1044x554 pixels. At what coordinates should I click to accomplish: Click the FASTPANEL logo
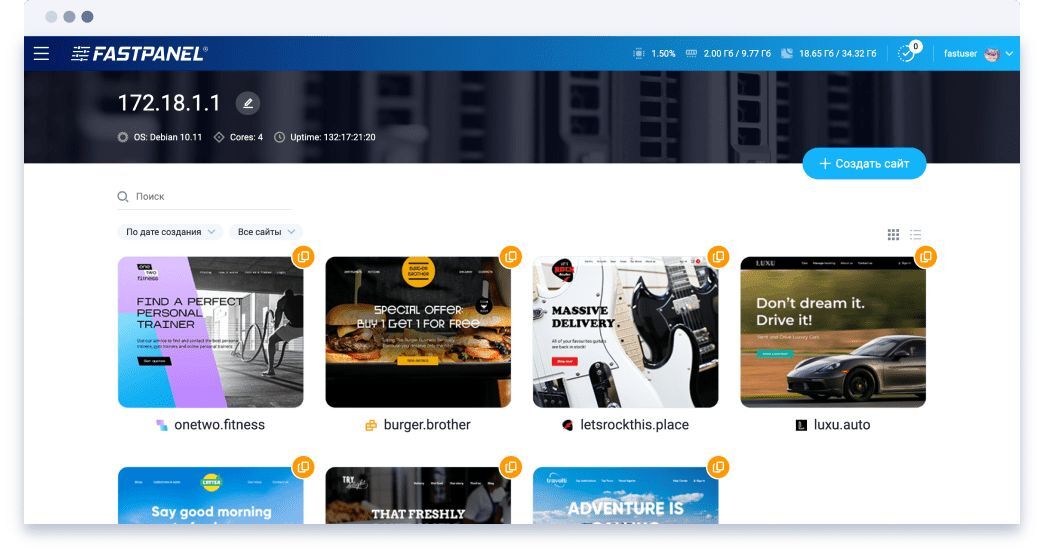pyautogui.click(x=139, y=53)
